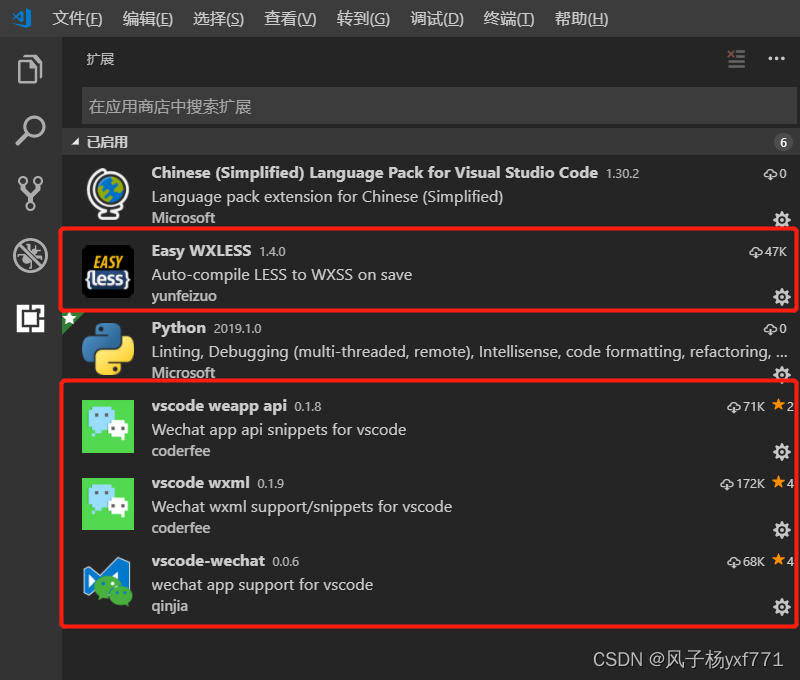The image size is (800, 680).
Task: Open the 转到(G) menu
Action: pyautogui.click(x=363, y=19)
